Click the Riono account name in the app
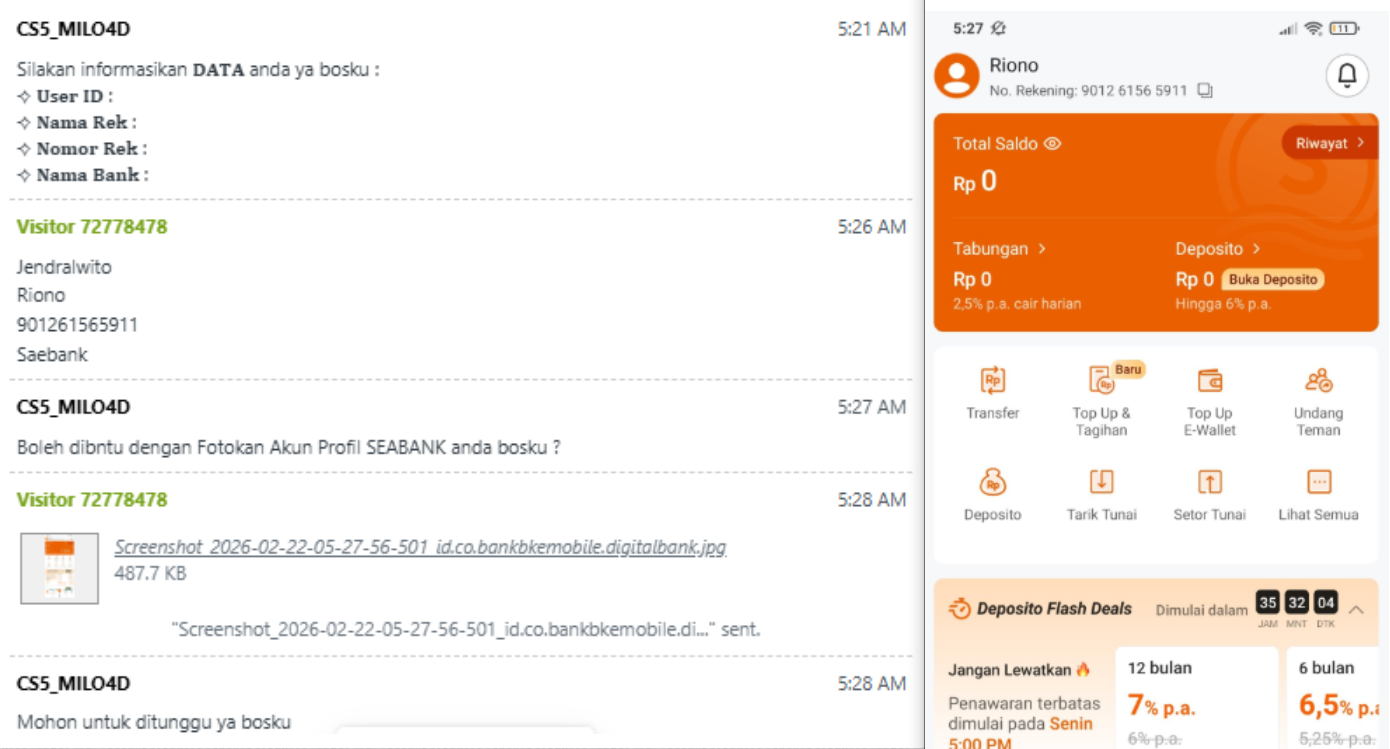The height and width of the screenshot is (749, 1390). click(x=1014, y=65)
